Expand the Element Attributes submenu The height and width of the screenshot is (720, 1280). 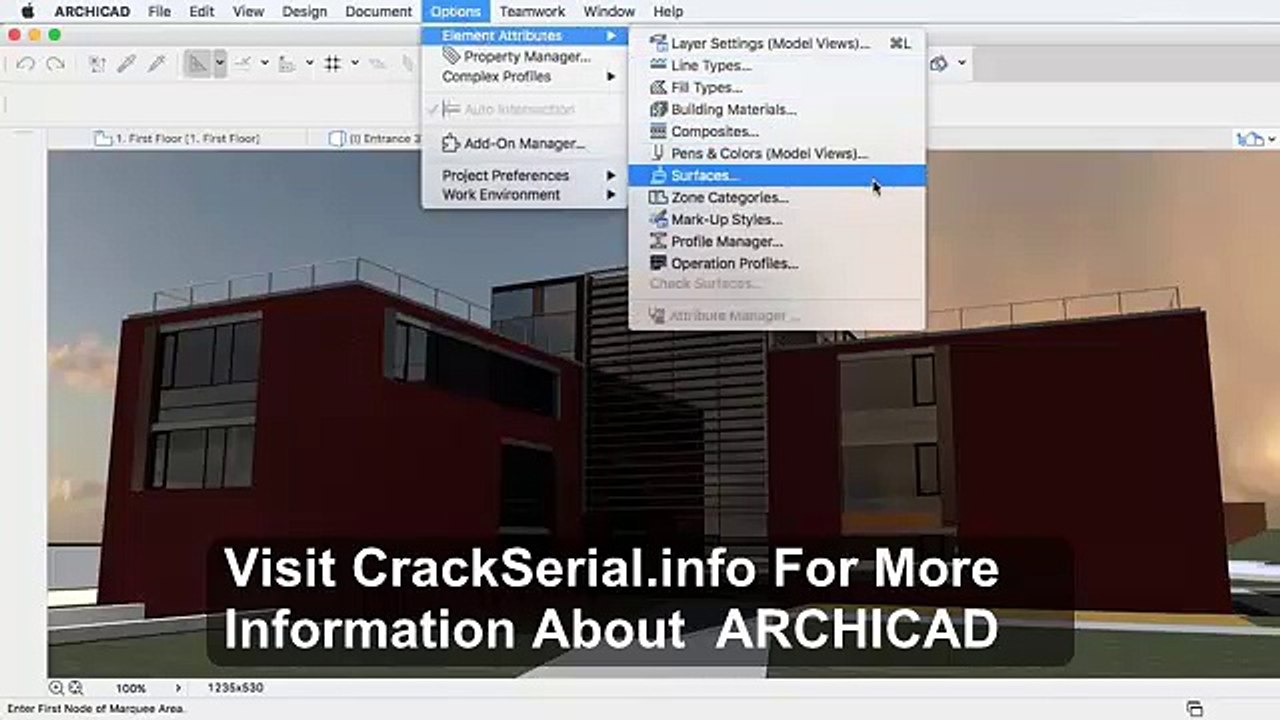coord(524,36)
